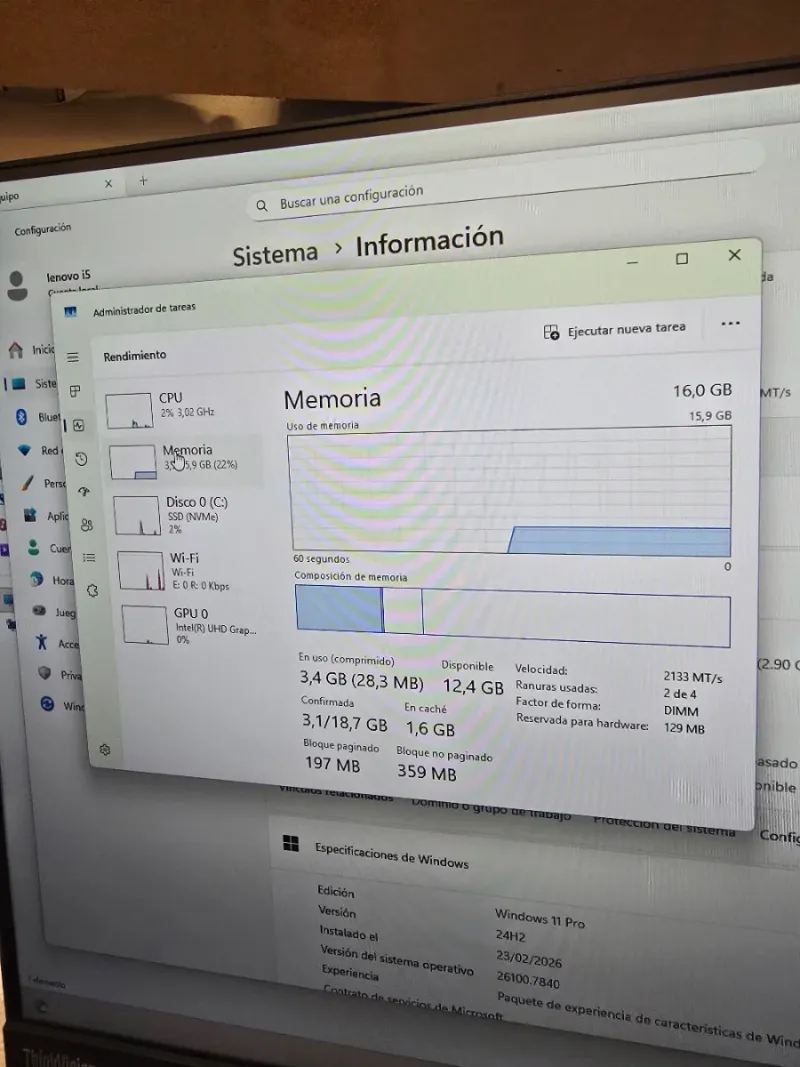Image resolution: width=800 pixels, height=1067 pixels.
Task: Open Bluetooth section in Settings navigation
Action: pos(39,416)
